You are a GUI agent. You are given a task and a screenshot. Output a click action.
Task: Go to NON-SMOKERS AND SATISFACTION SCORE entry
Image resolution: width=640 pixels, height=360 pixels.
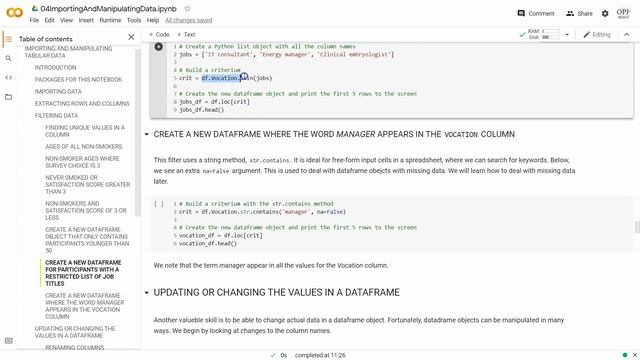(86, 211)
